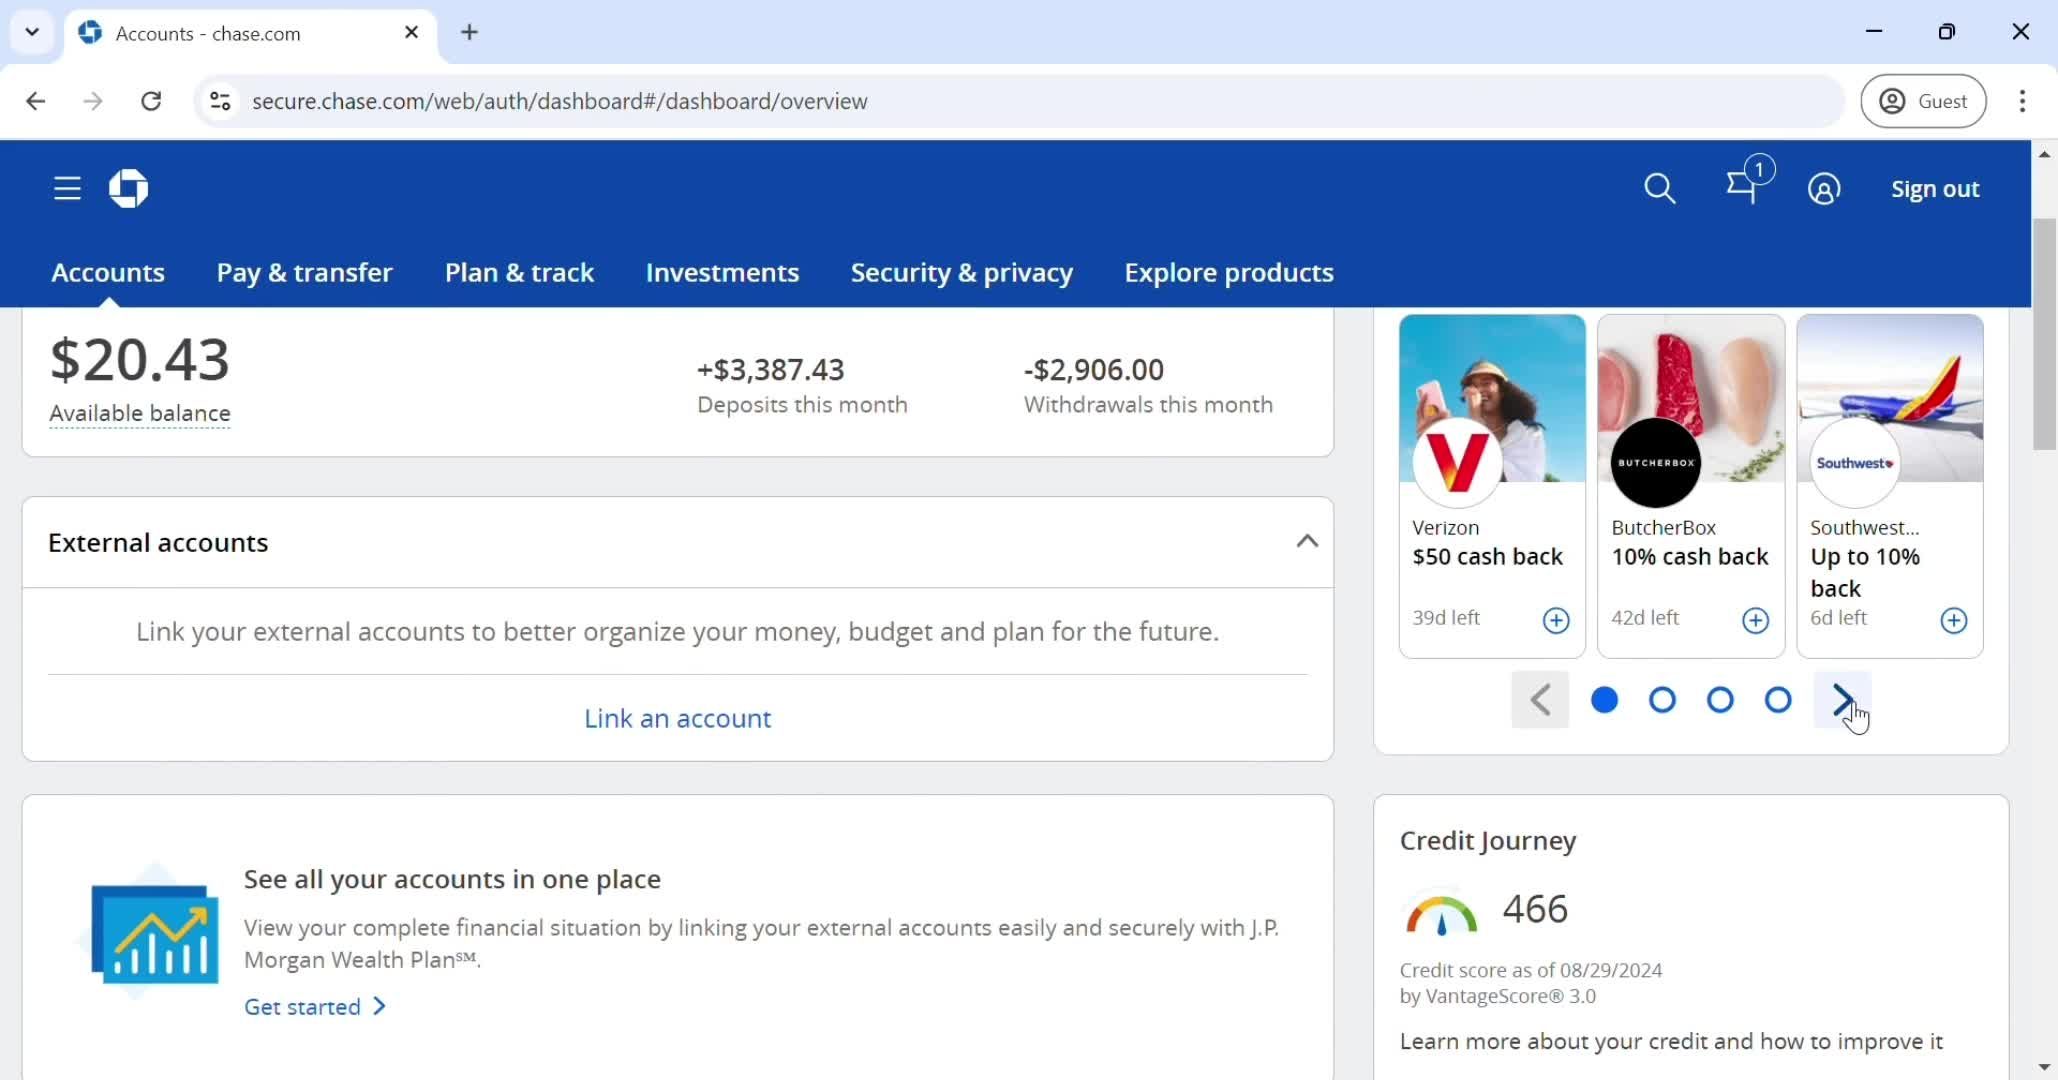Sign out of the Chase account
Screen dimensions: 2058x1080
coord(1934,188)
